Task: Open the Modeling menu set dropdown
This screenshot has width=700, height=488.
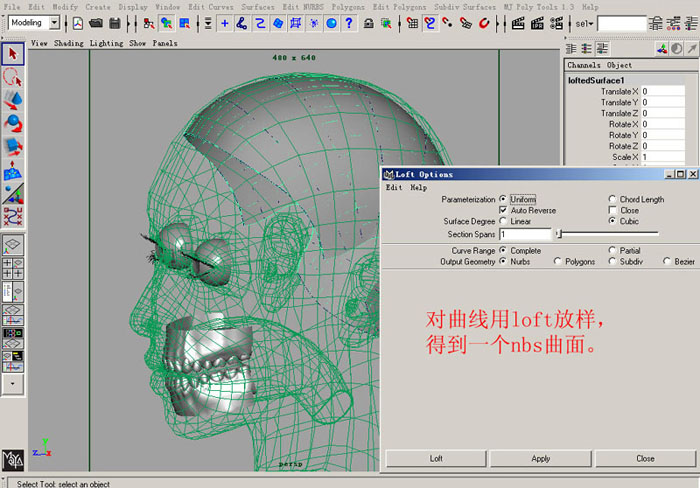Action: pyautogui.click(x=54, y=22)
